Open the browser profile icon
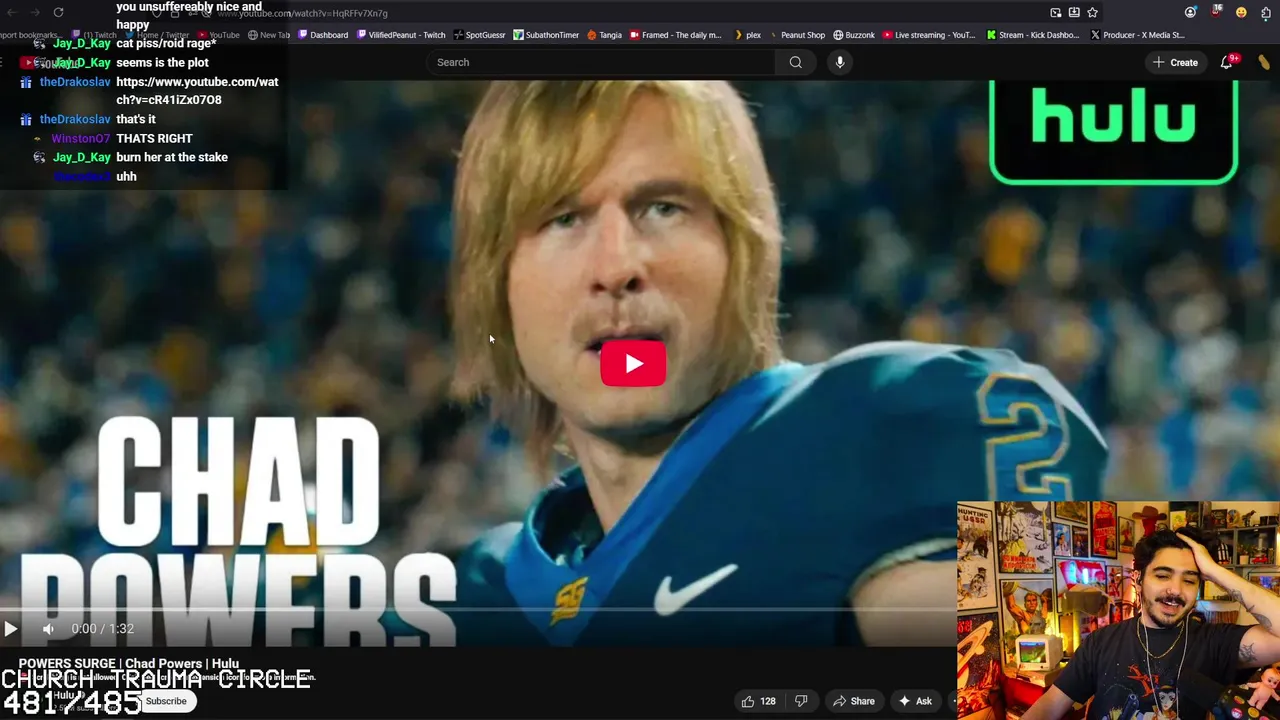 (1190, 13)
